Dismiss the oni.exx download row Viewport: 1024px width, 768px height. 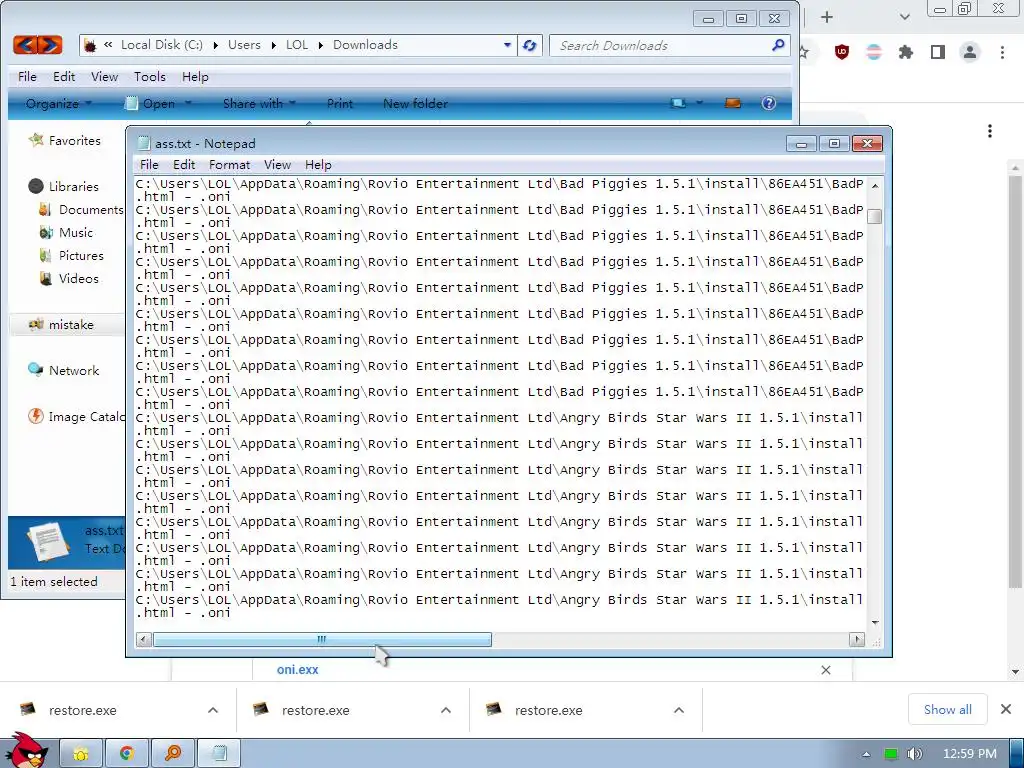tap(826, 669)
